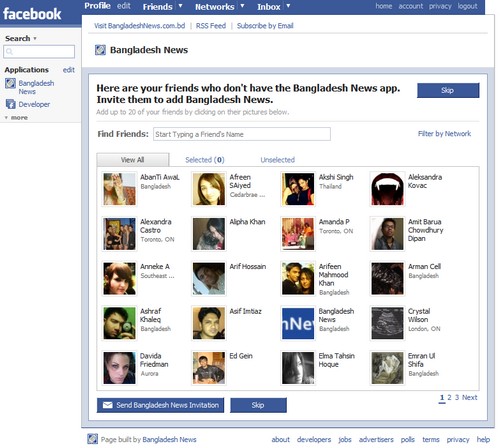Open the Friends menu
This screenshot has height=448, width=500.
point(157,7)
